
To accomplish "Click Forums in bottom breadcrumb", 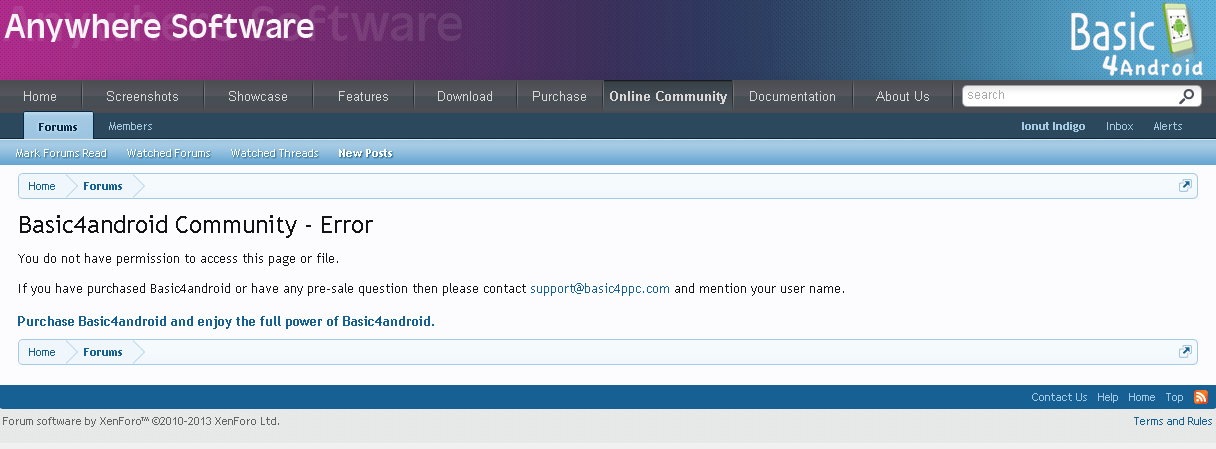I will click(103, 352).
